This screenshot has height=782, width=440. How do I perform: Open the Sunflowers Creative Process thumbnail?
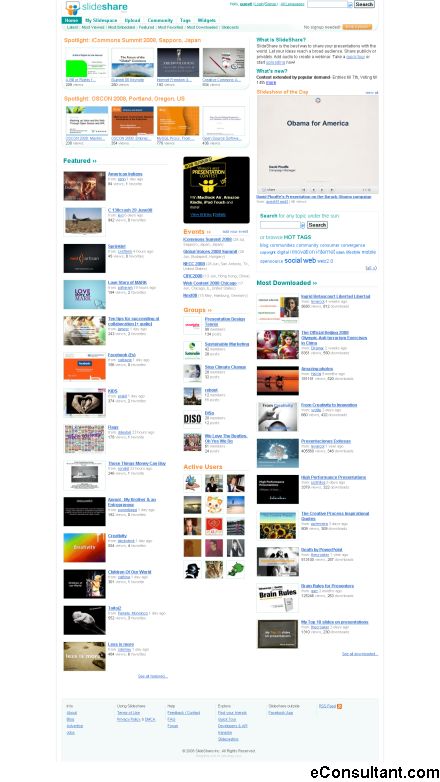(x=277, y=526)
